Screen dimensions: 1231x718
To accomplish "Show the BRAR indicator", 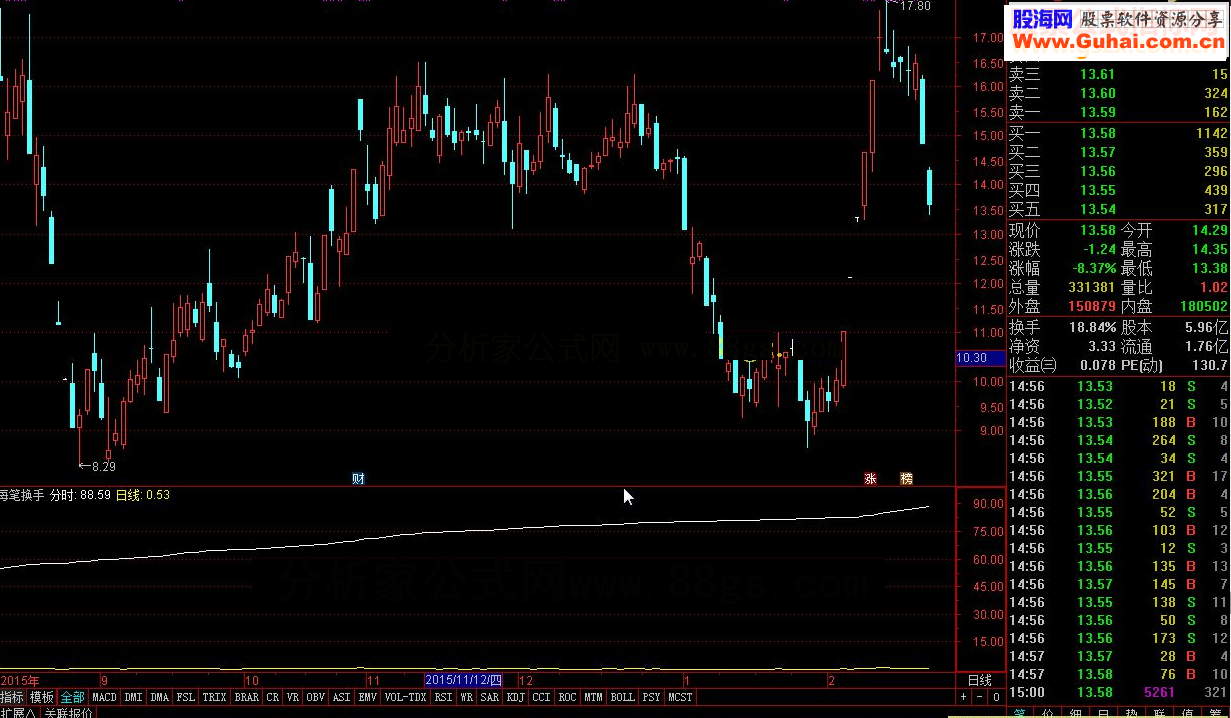I will [x=246, y=697].
